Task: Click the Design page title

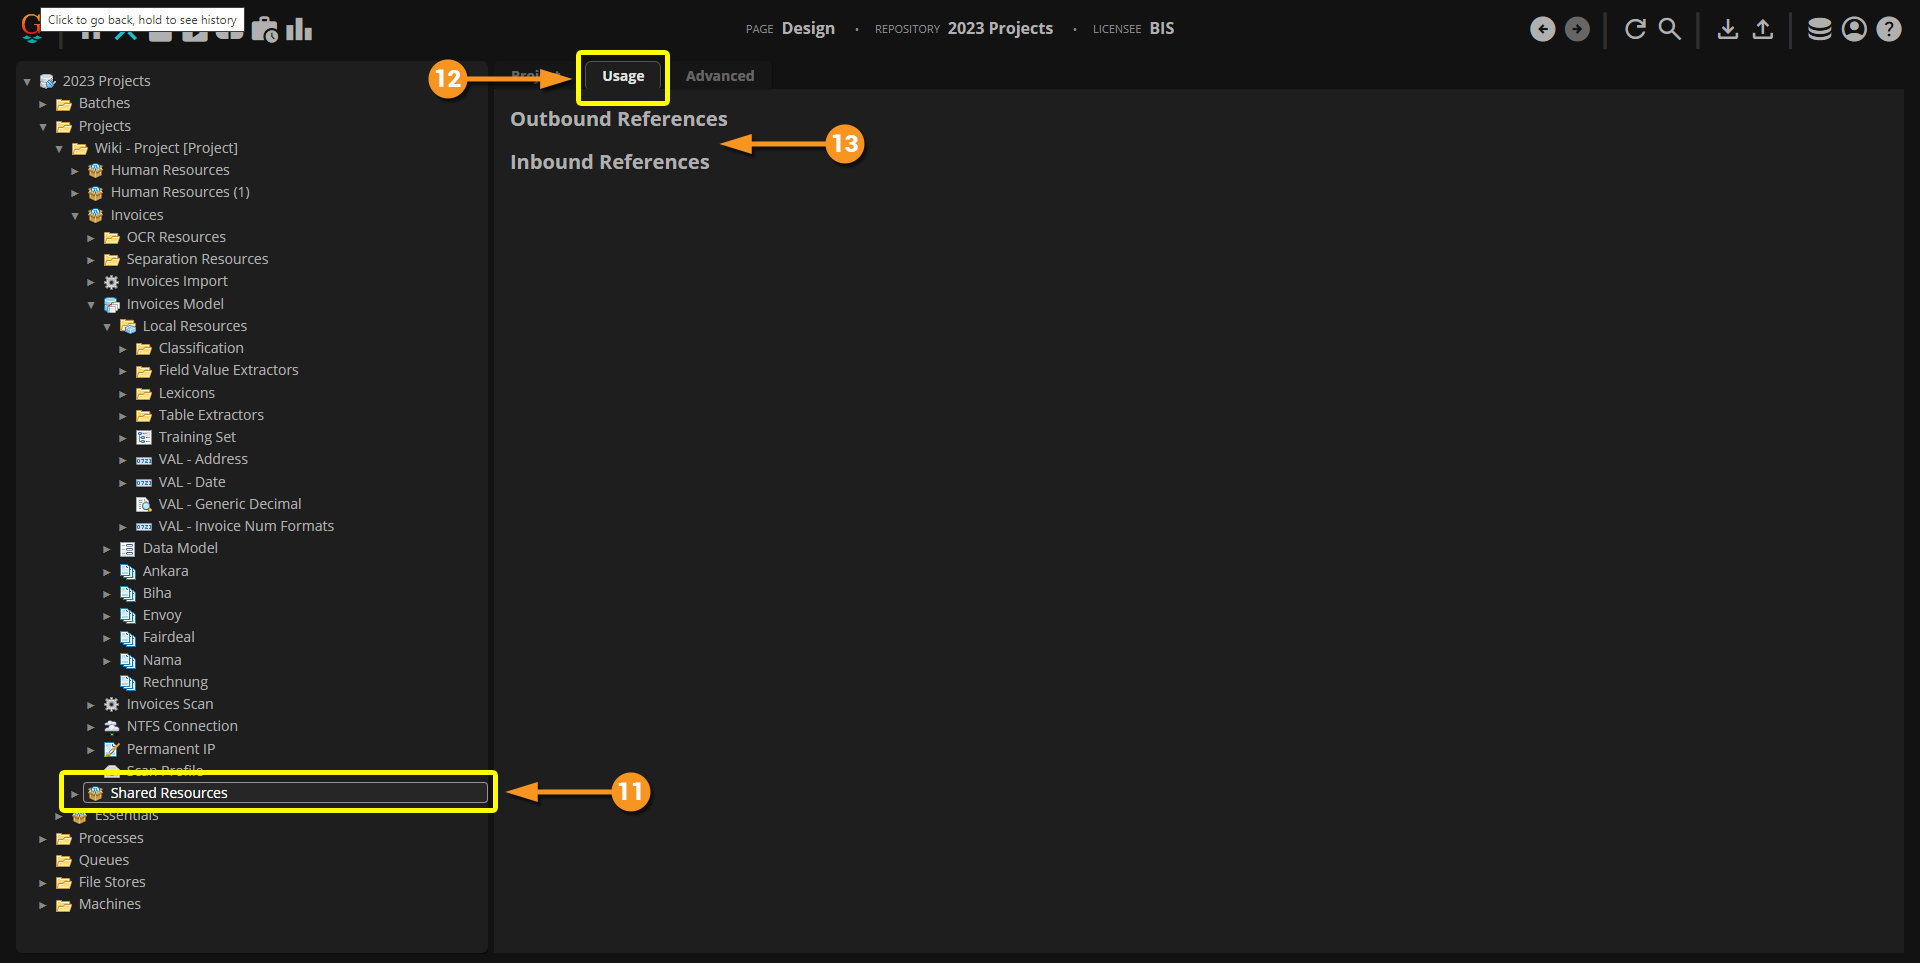Action: pos(808,28)
